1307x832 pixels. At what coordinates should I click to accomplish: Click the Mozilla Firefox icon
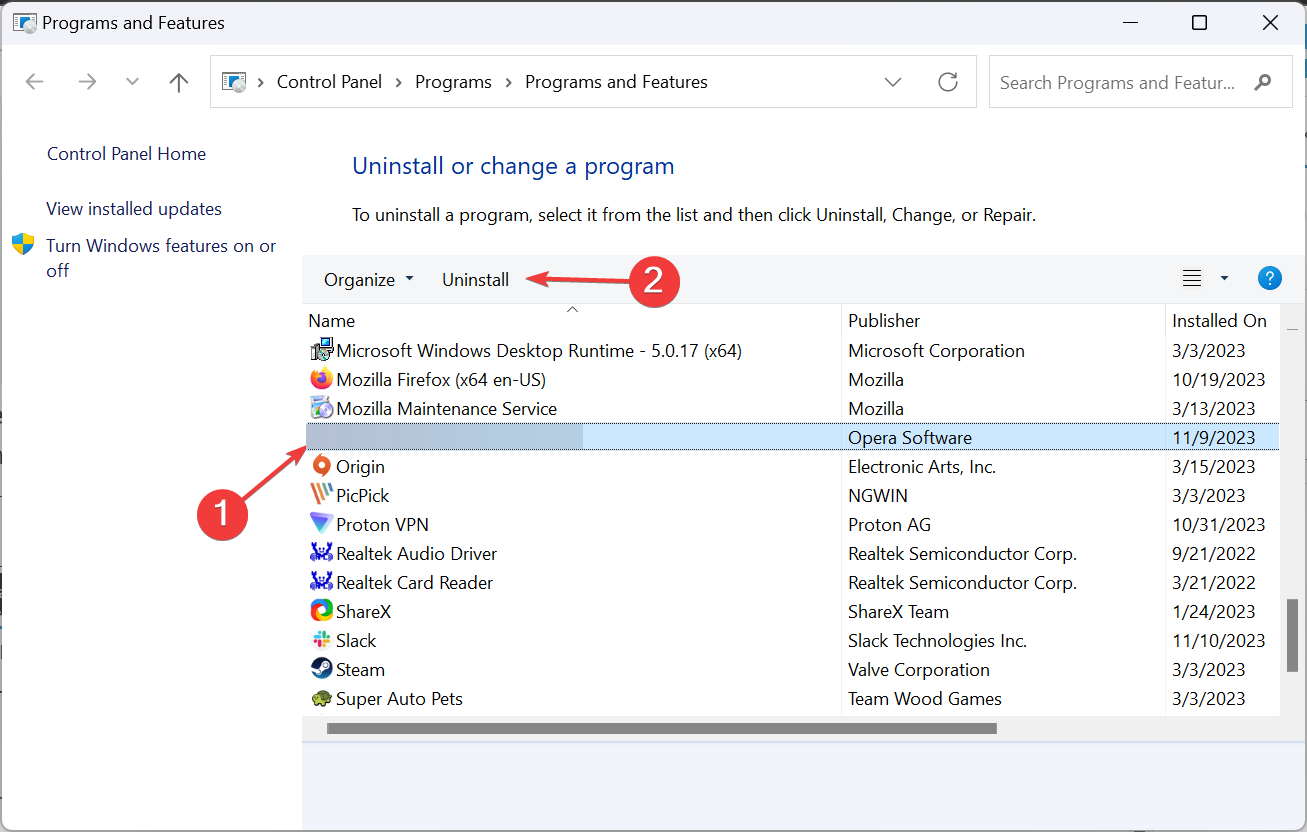[x=321, y=379]
